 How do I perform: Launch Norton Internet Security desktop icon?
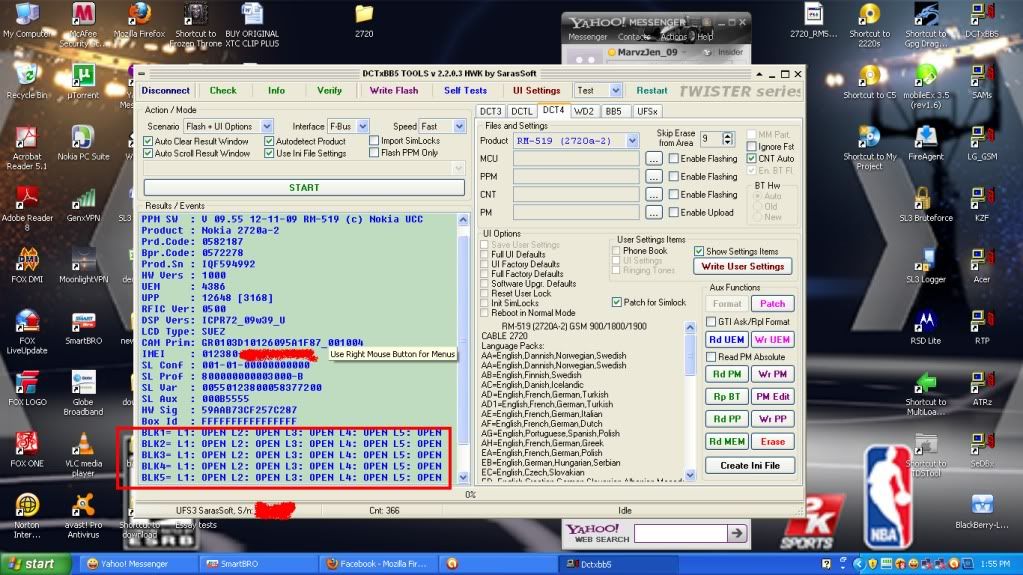point(27,516)
